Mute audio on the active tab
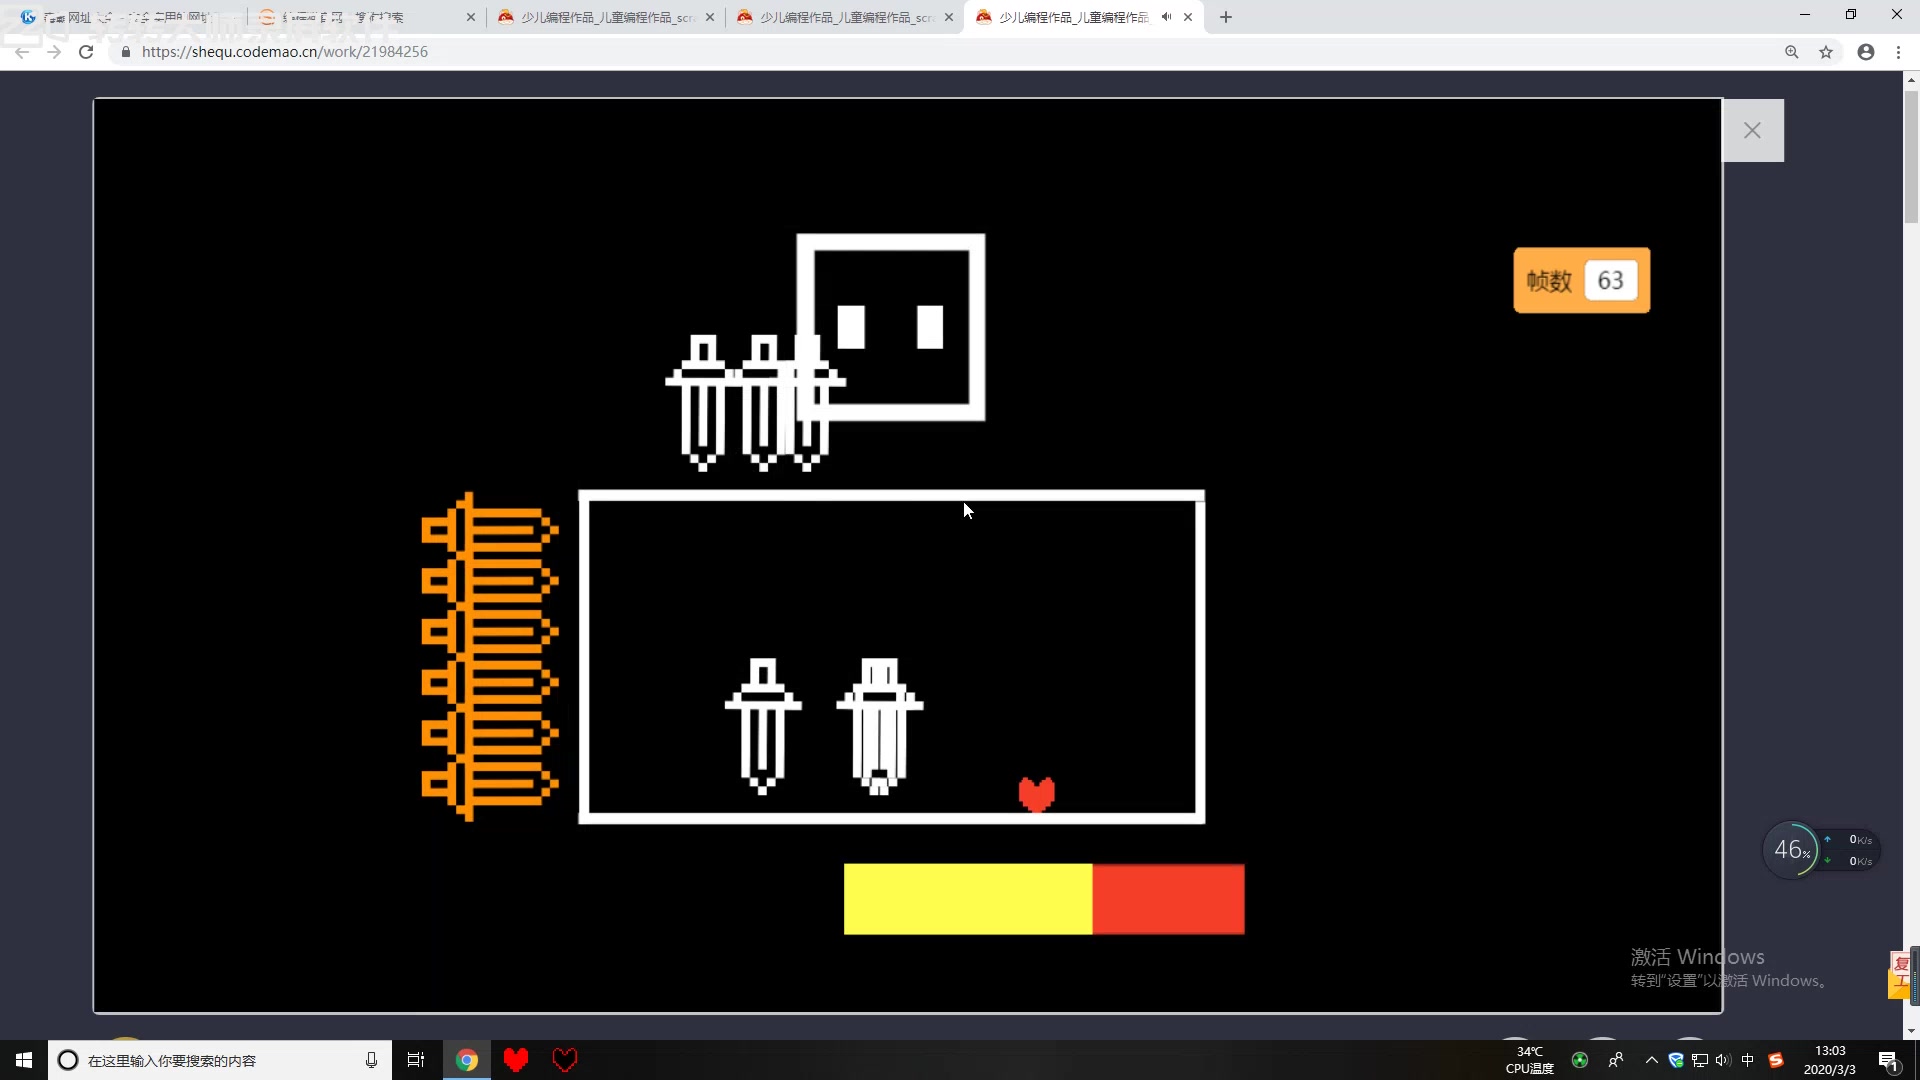Screen dimensions: 1920x1080 point(1166,17)
